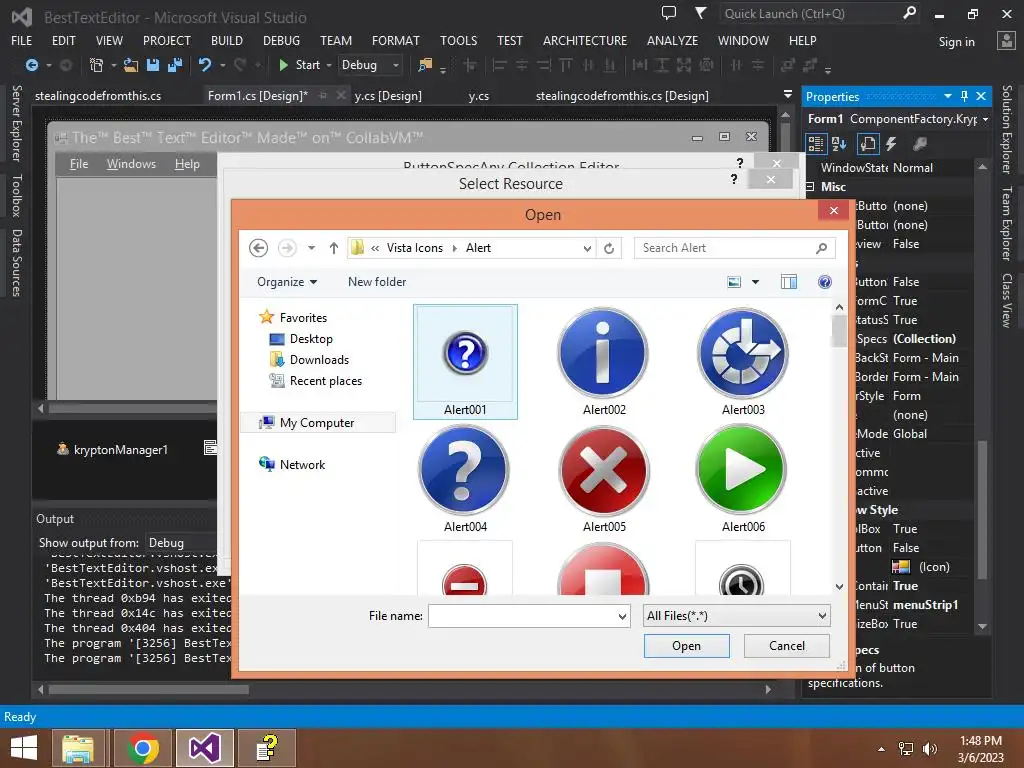1024x768 pixels.
Task: Open the view options dropdown arrow
Action: click(x=756, y=282)
